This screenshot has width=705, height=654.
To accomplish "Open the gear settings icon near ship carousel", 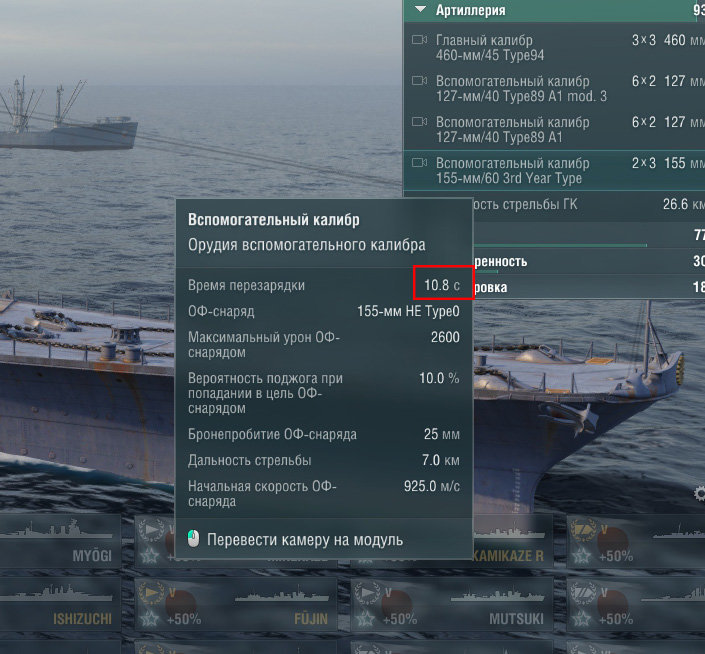I will [x=699, y=494].
